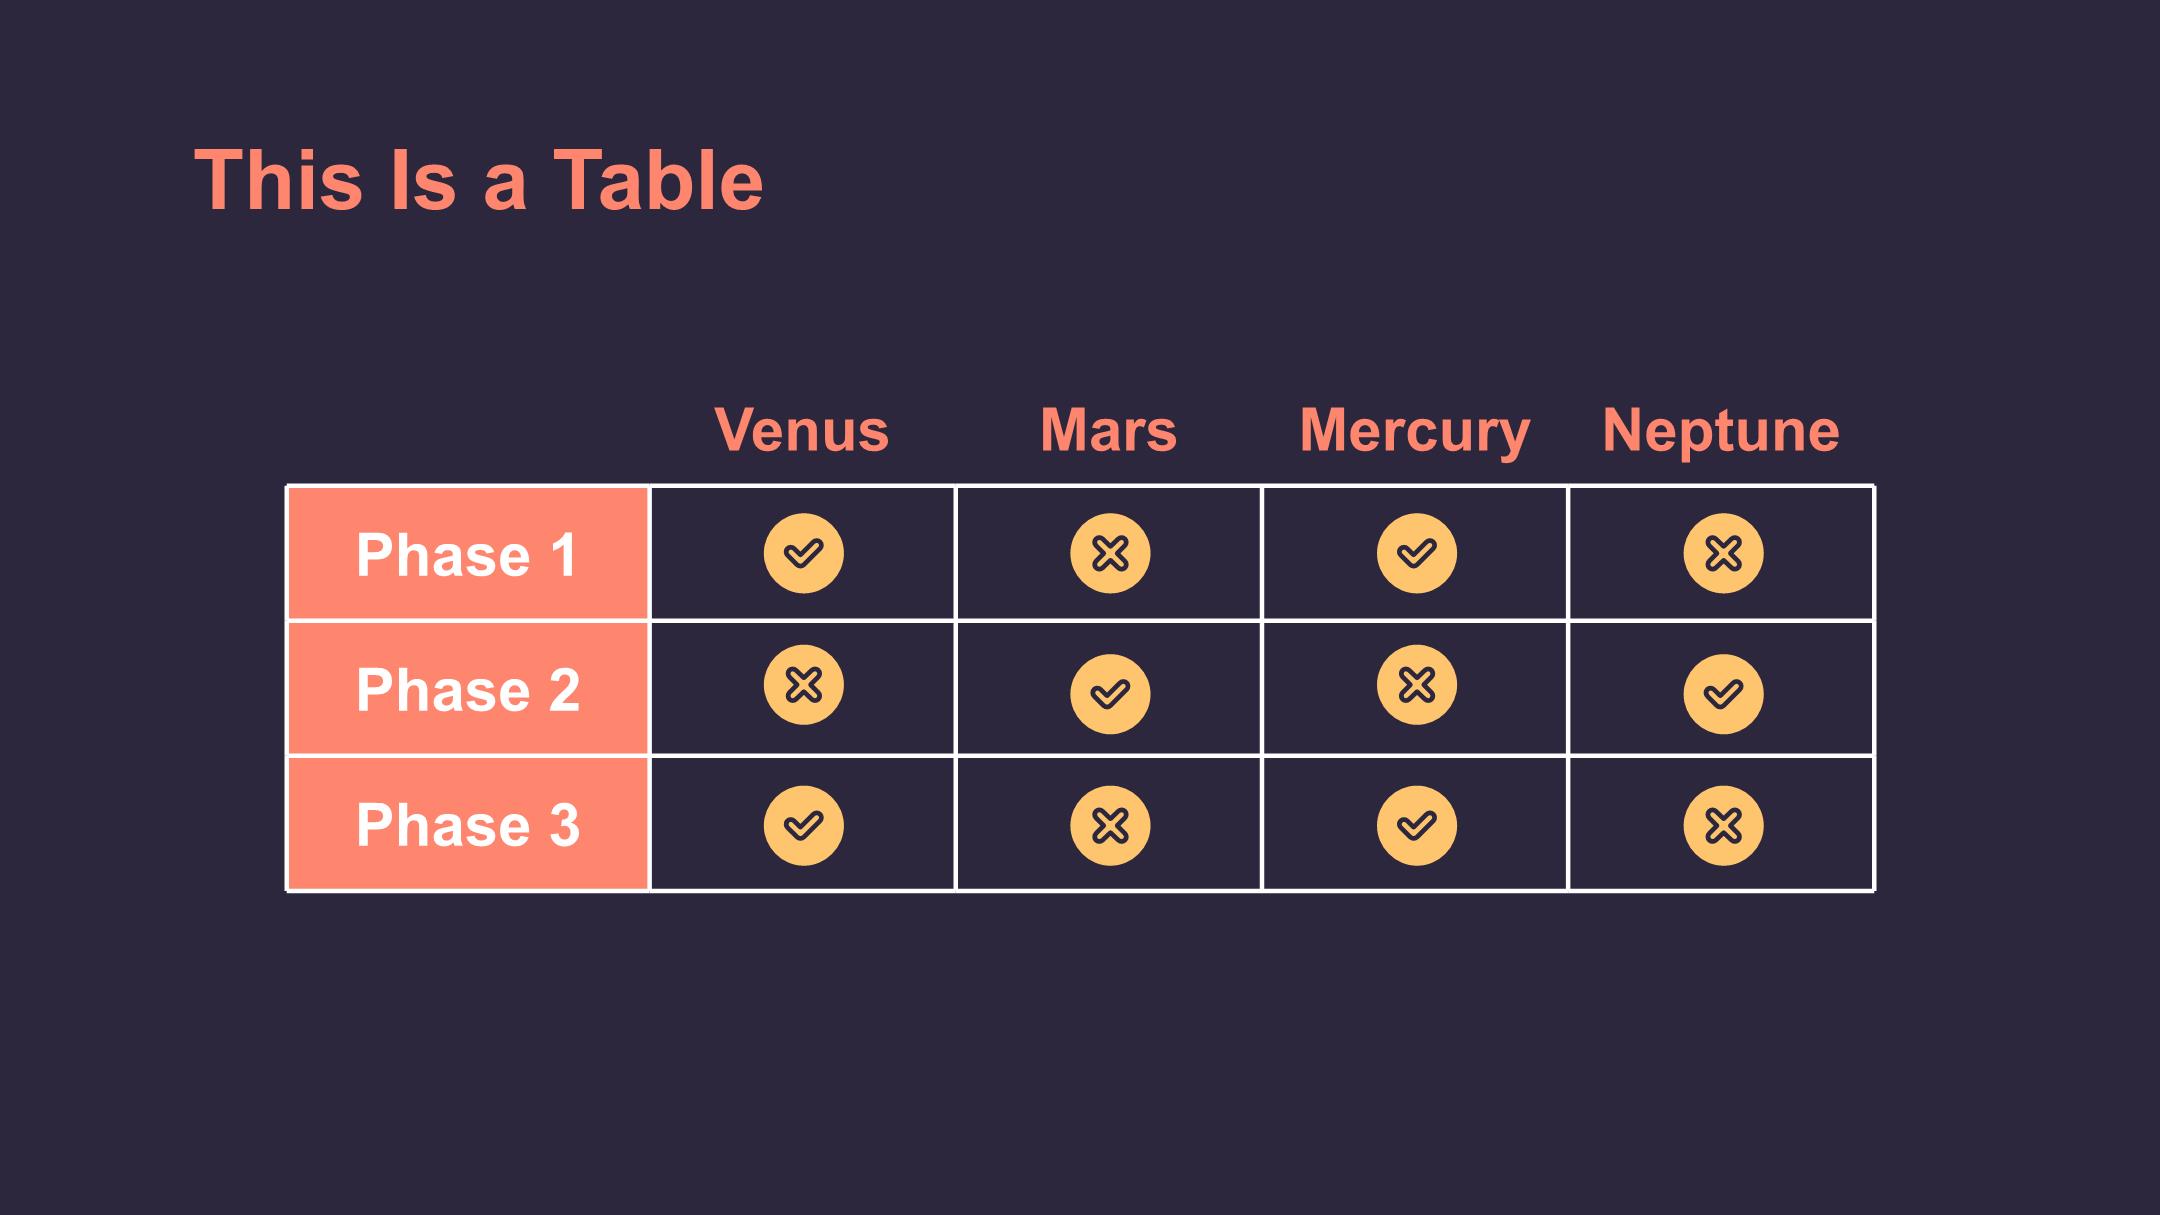This screenshot has height=1215, width=2160.
Task: Select the Mercury column heading
Action: 1415,432
